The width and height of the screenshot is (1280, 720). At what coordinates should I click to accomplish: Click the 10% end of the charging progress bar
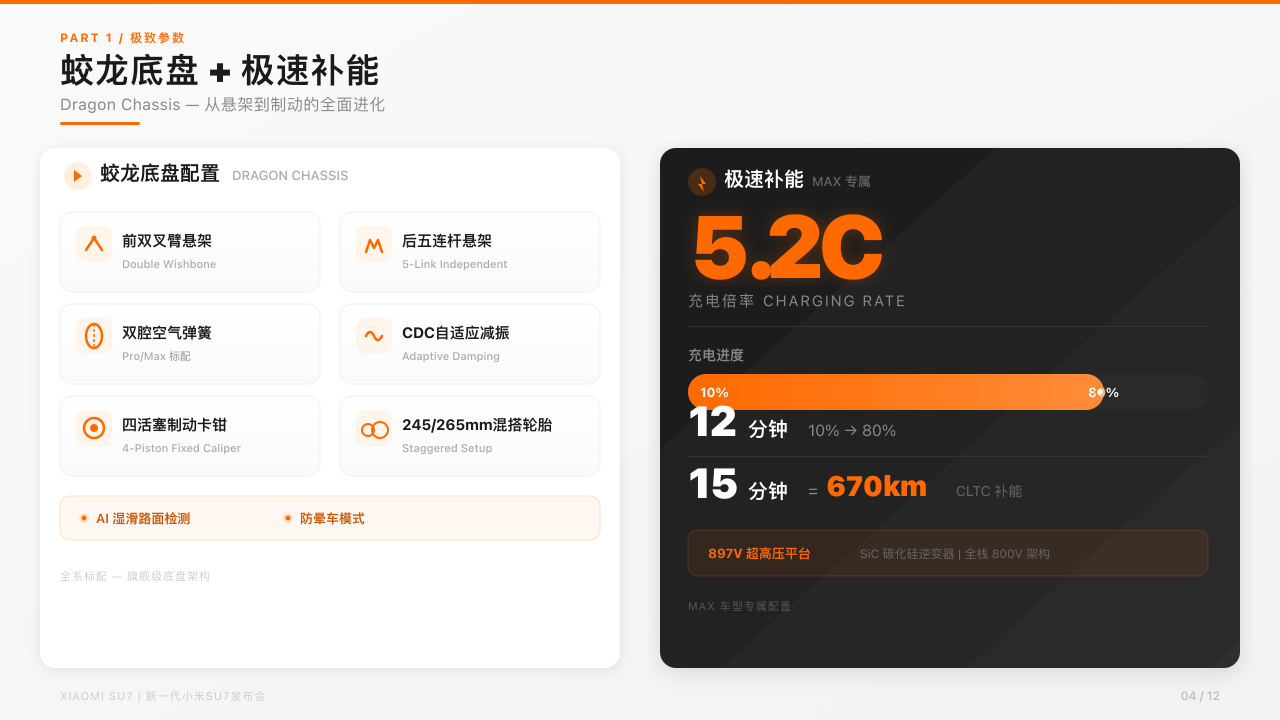click(713, 392)
